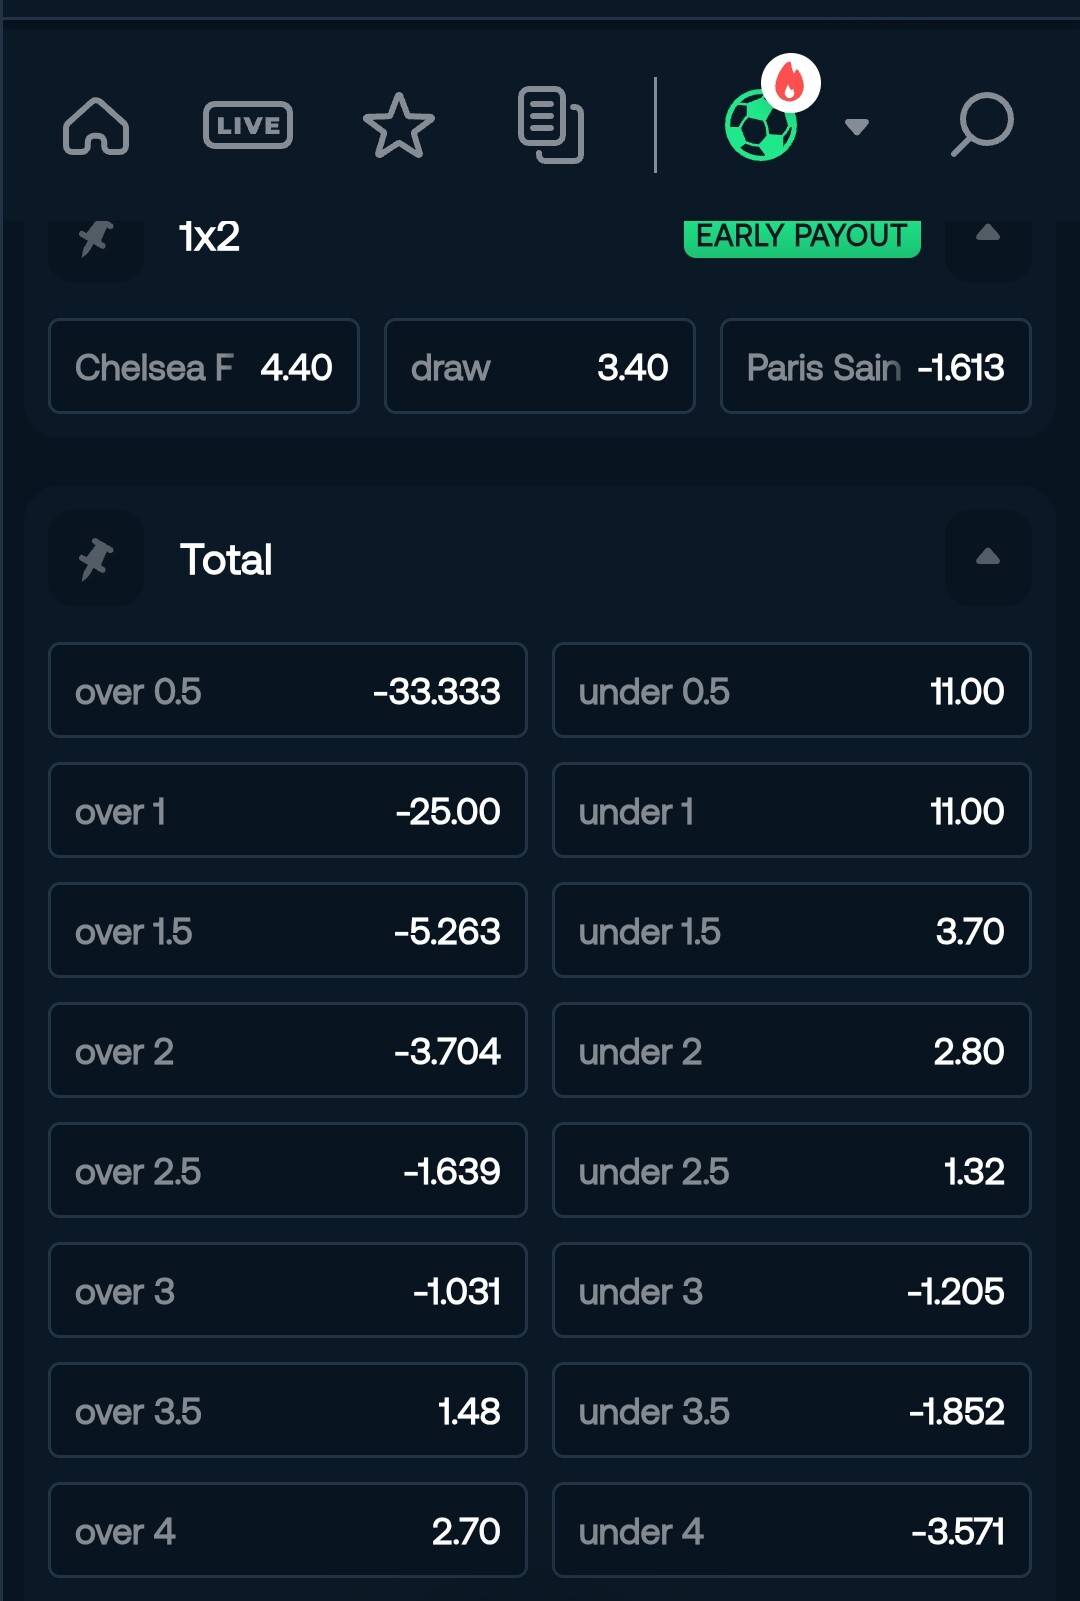
Task: Open favorites star icon
Action: (398, 126)
